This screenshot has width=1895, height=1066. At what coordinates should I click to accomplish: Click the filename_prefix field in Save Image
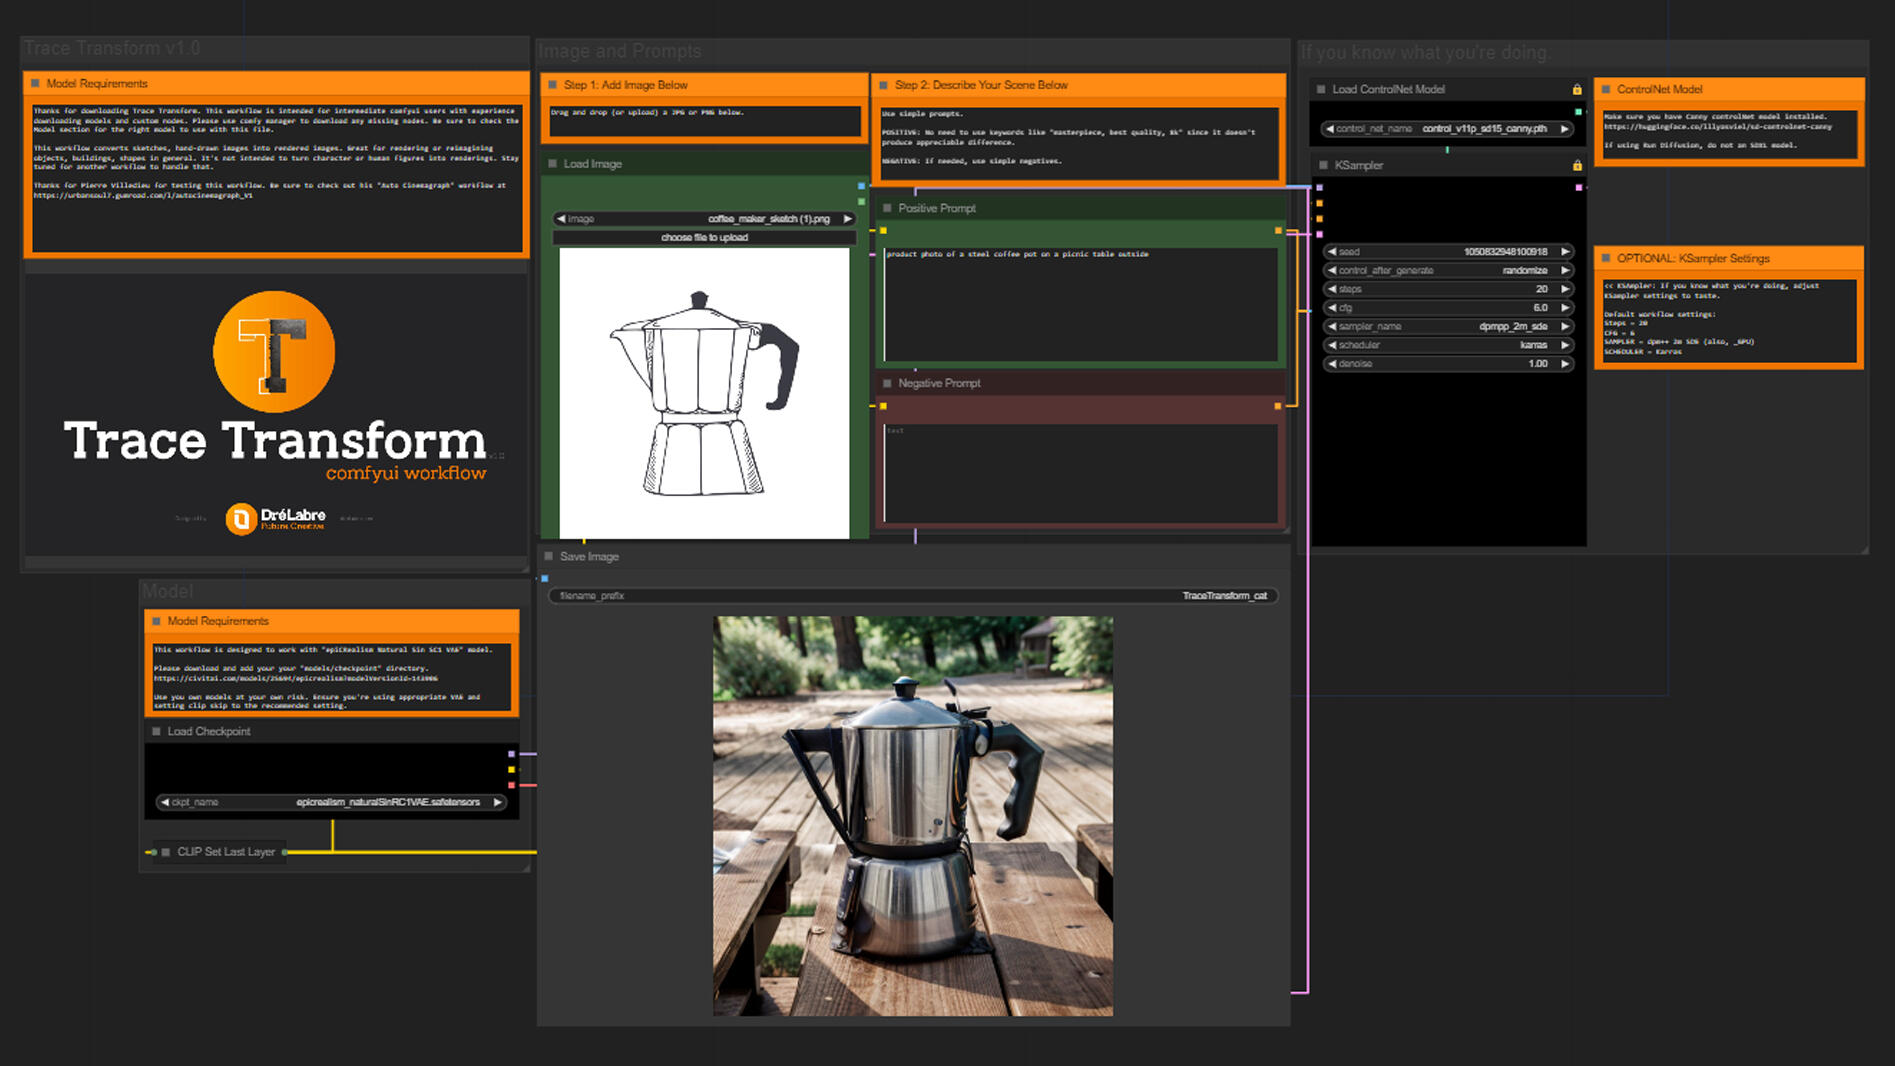pos(913,596)
